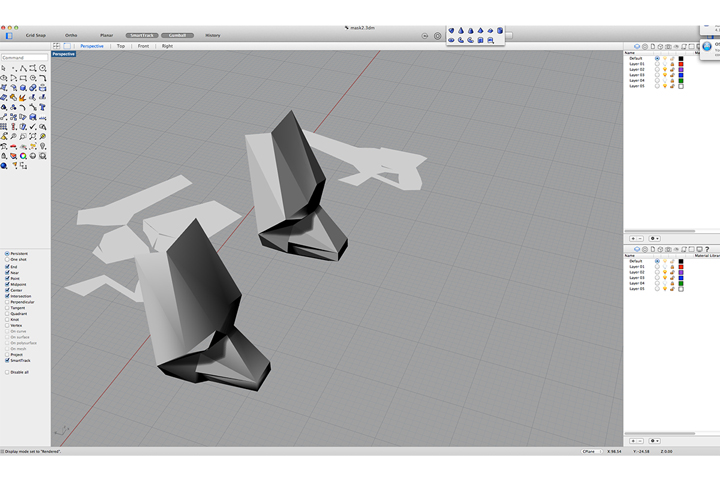Select the polyline drawing tool

click(23, 68)
